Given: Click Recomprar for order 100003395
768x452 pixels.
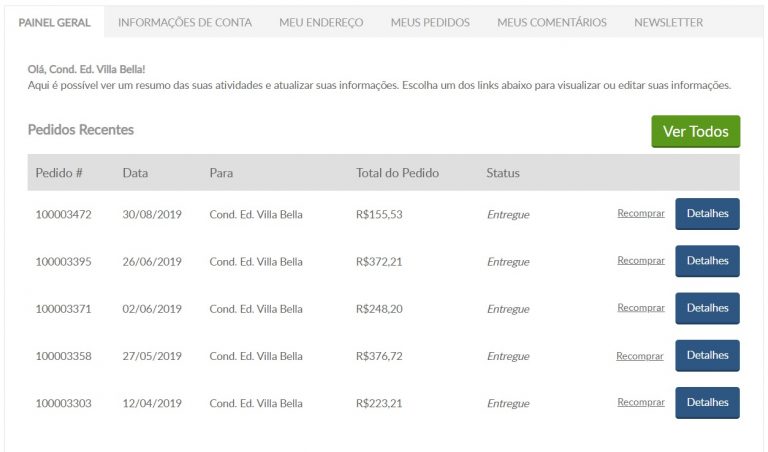Looking at the screenshot, I should coord(641,261).
